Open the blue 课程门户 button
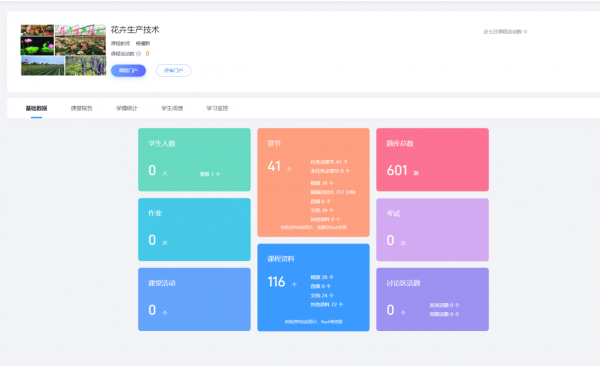Image resolution: width=600 pixels, height=366 pixels. point(129,70)
